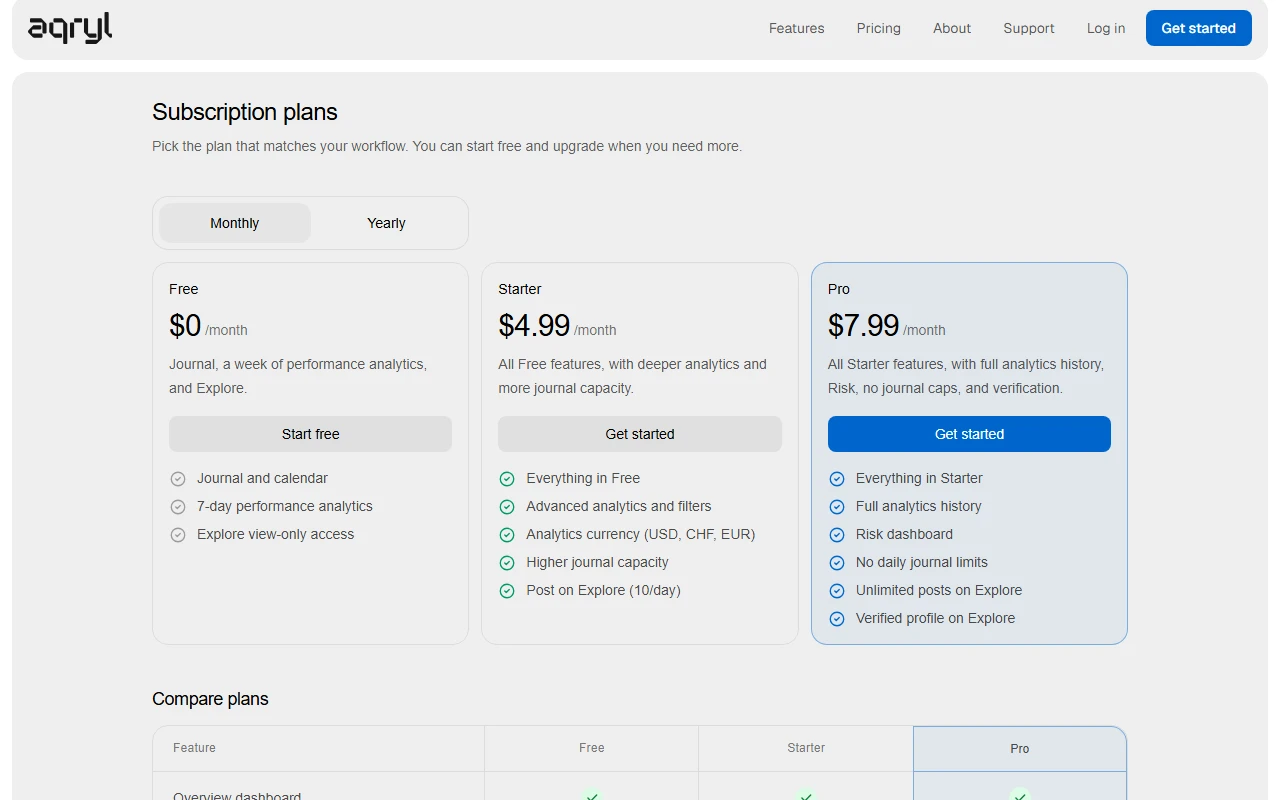The image size is (1280, 800).
Task: Click check icon beside No daily journal limits
Action: [x=837, y=563]
